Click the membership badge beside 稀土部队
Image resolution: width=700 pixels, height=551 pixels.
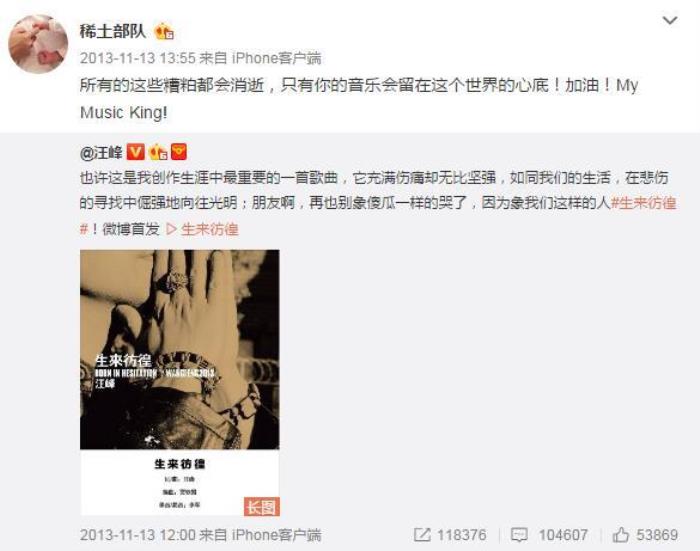[164, 31]
